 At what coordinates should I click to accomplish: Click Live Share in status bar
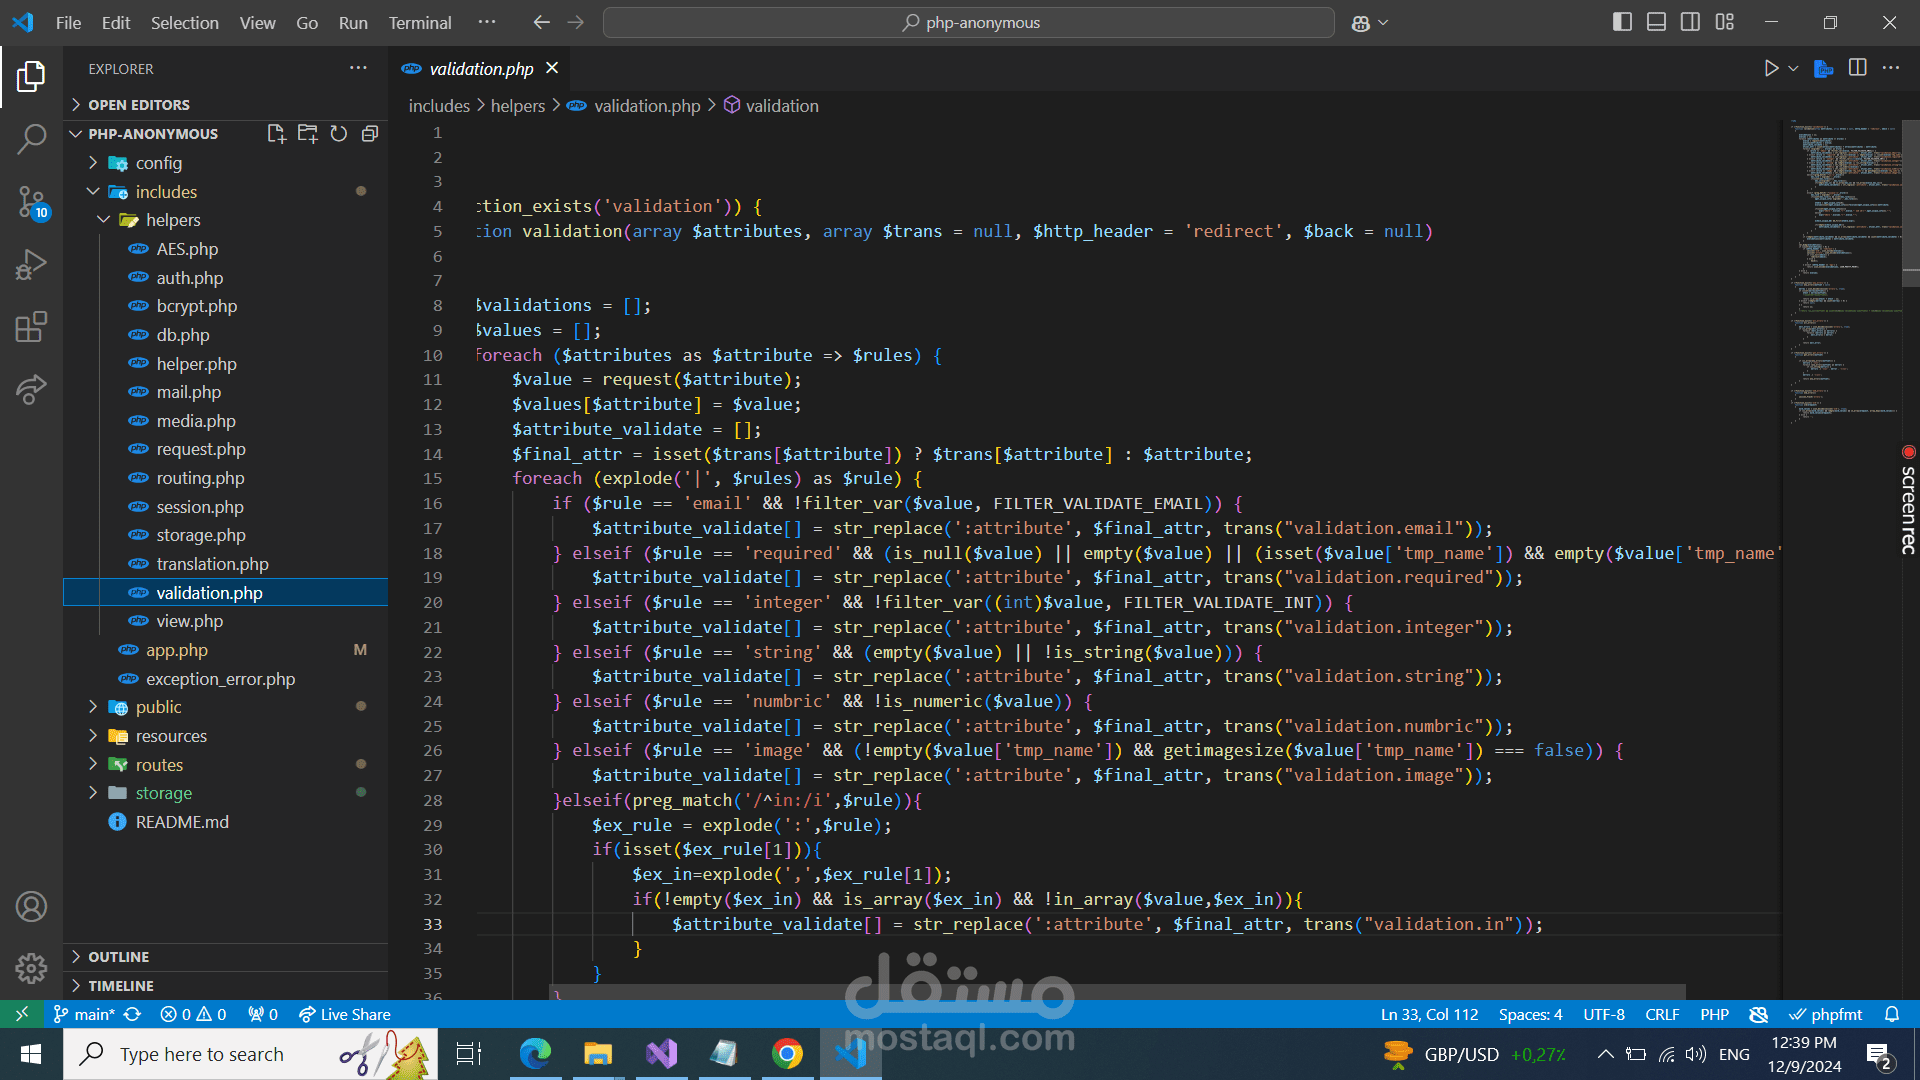coord(345,1014)
